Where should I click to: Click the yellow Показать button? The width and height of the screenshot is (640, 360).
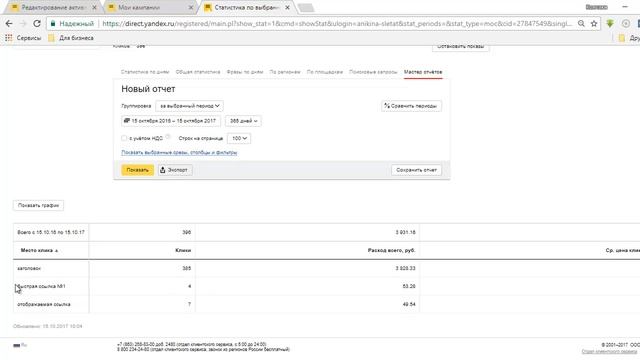138,170
